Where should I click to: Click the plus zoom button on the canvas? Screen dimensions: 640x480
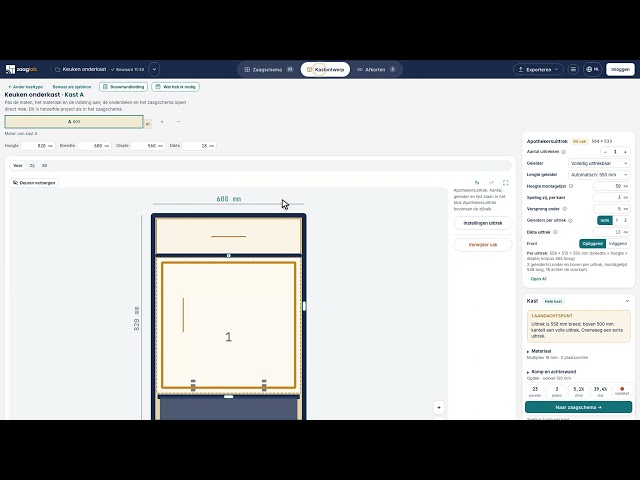coord(439,407)
